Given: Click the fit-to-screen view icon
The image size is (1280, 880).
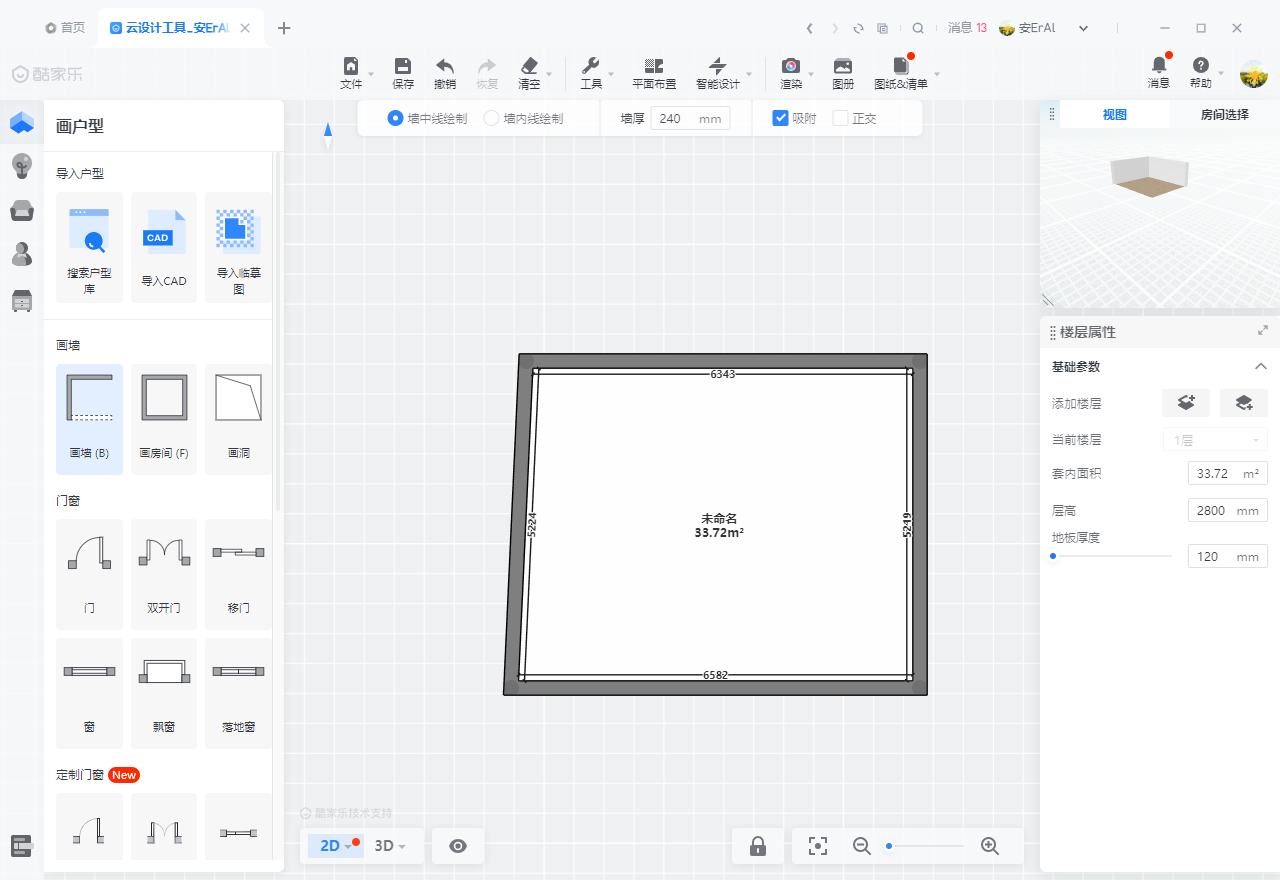Looking at the screenshot, I should point(818,846).
